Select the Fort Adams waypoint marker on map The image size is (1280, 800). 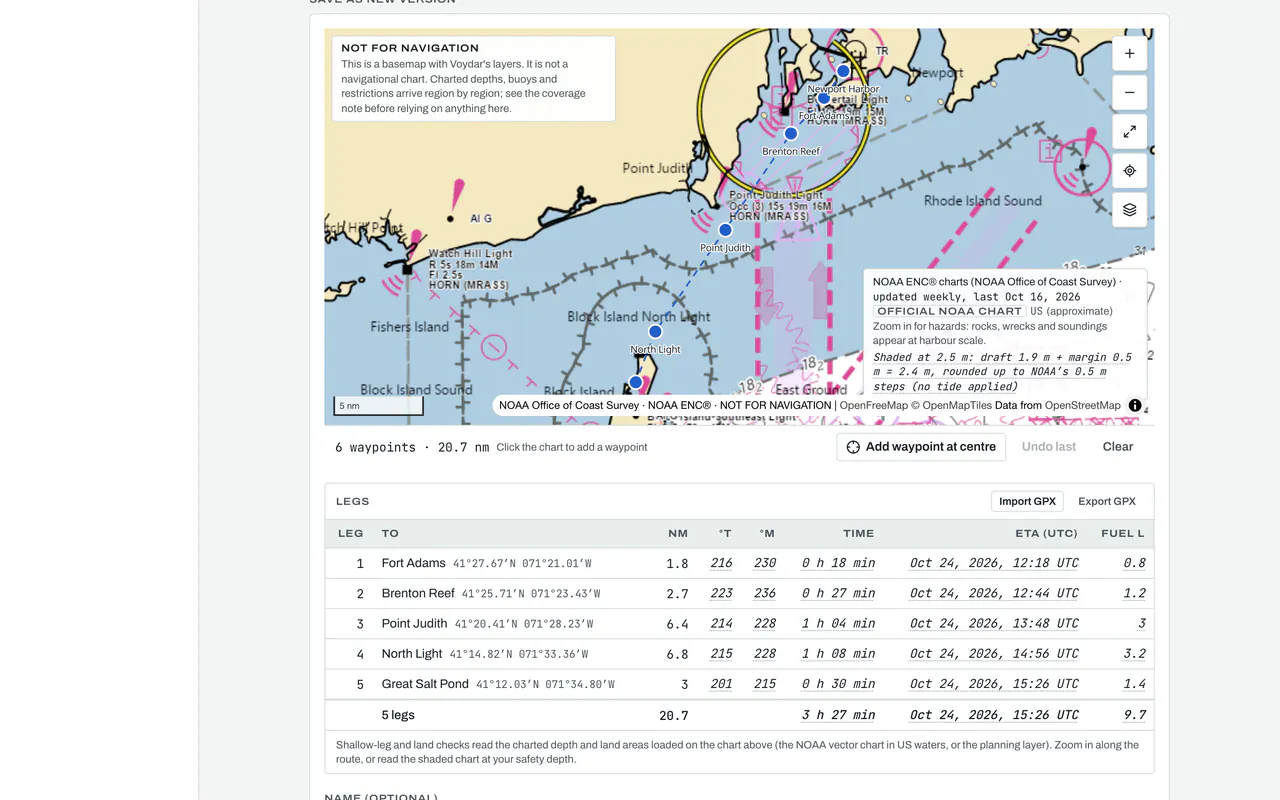click(824, 98)
